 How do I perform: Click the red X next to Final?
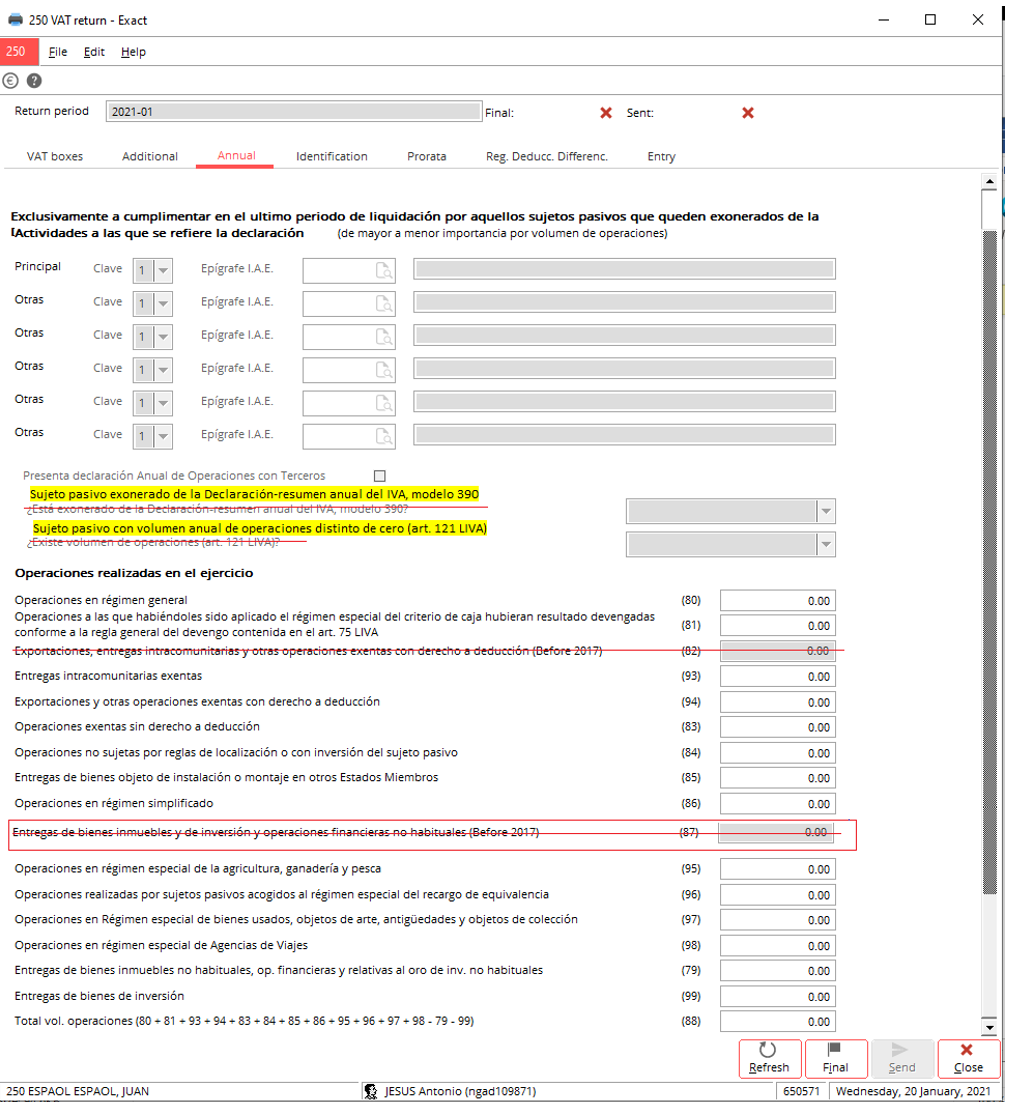click(606, 112)
